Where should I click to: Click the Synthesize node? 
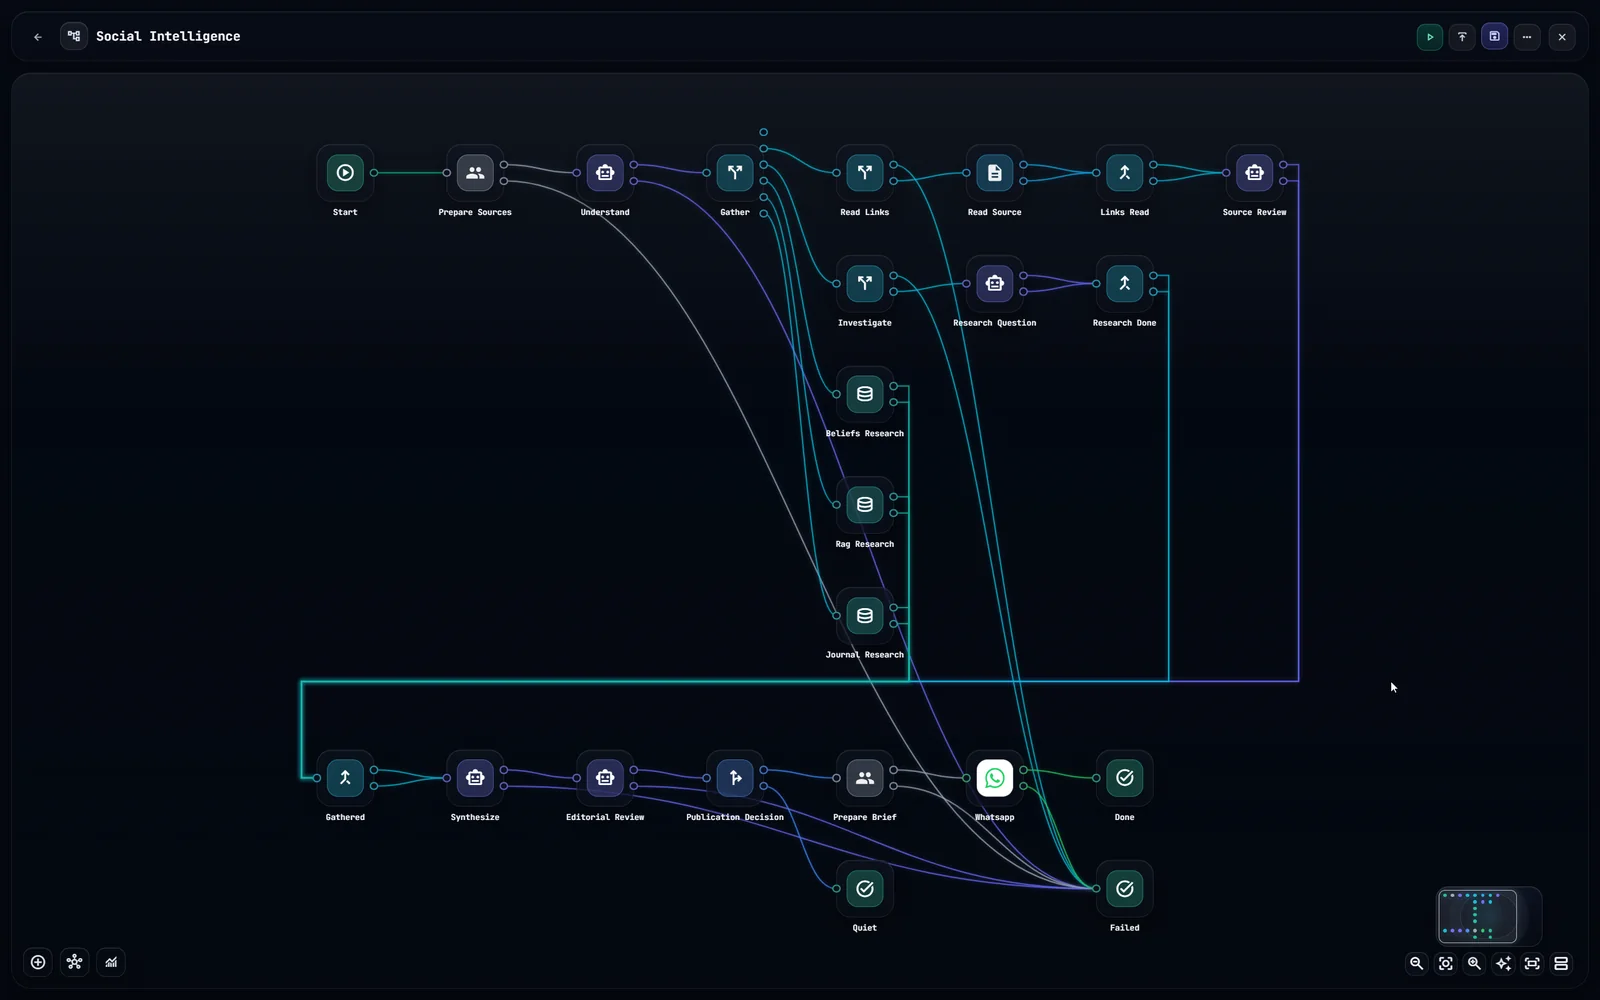pyautogui.click(x=475, y=778)
